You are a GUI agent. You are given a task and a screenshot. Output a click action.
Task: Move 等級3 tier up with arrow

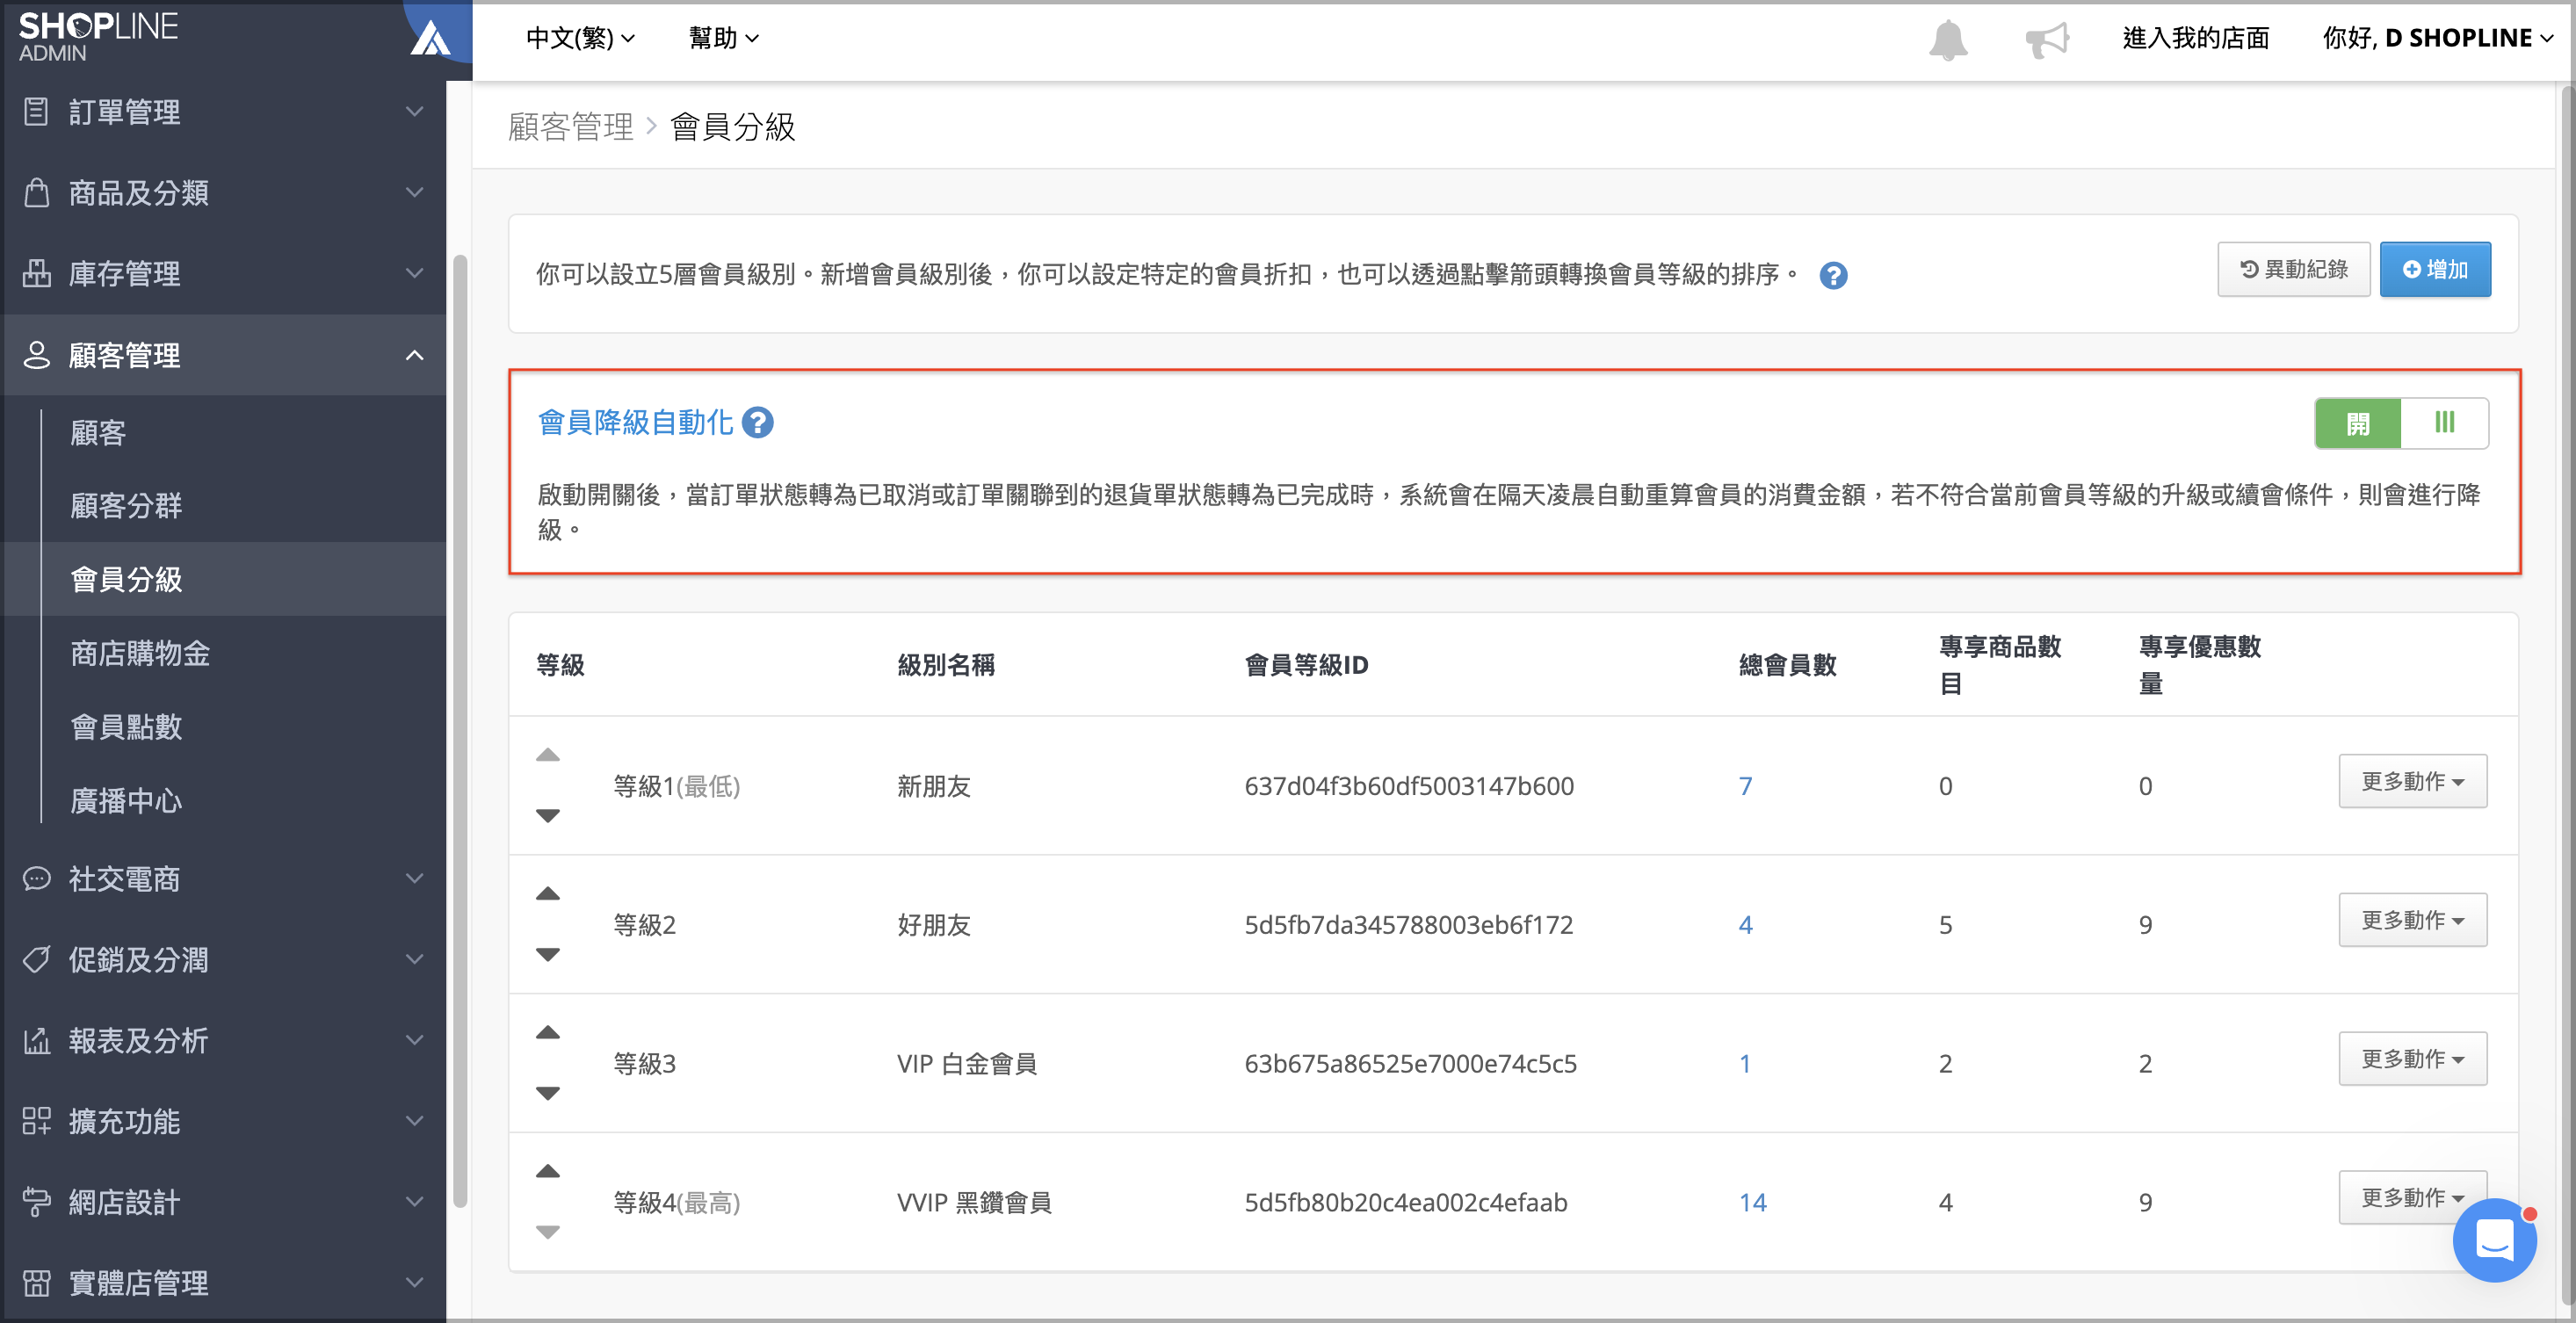click(548, 1032)
